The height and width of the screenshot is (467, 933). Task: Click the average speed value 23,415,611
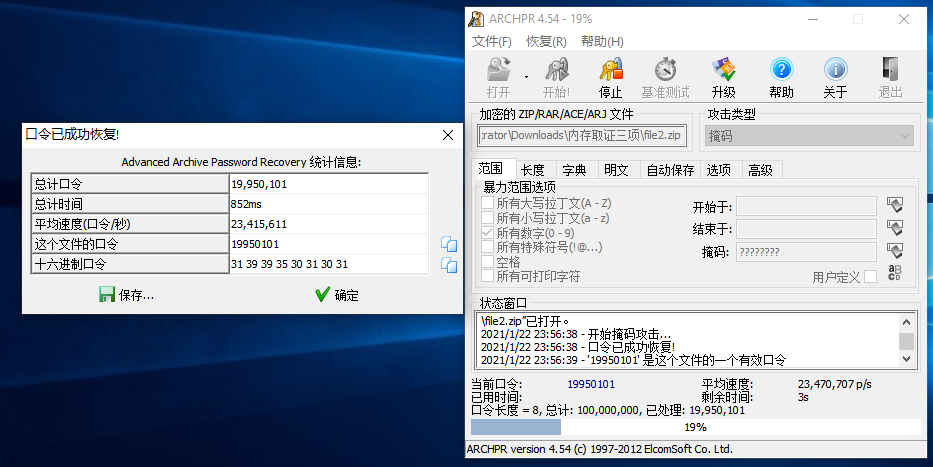(259, 224)
